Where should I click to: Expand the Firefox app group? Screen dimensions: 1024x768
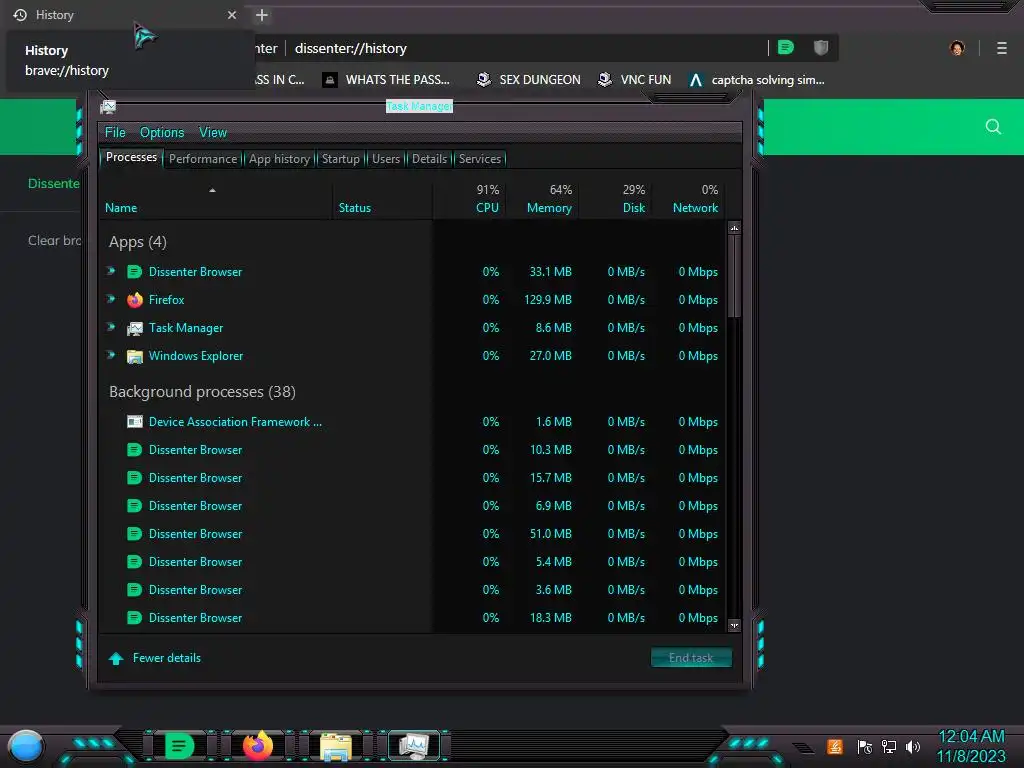point(111,299)
